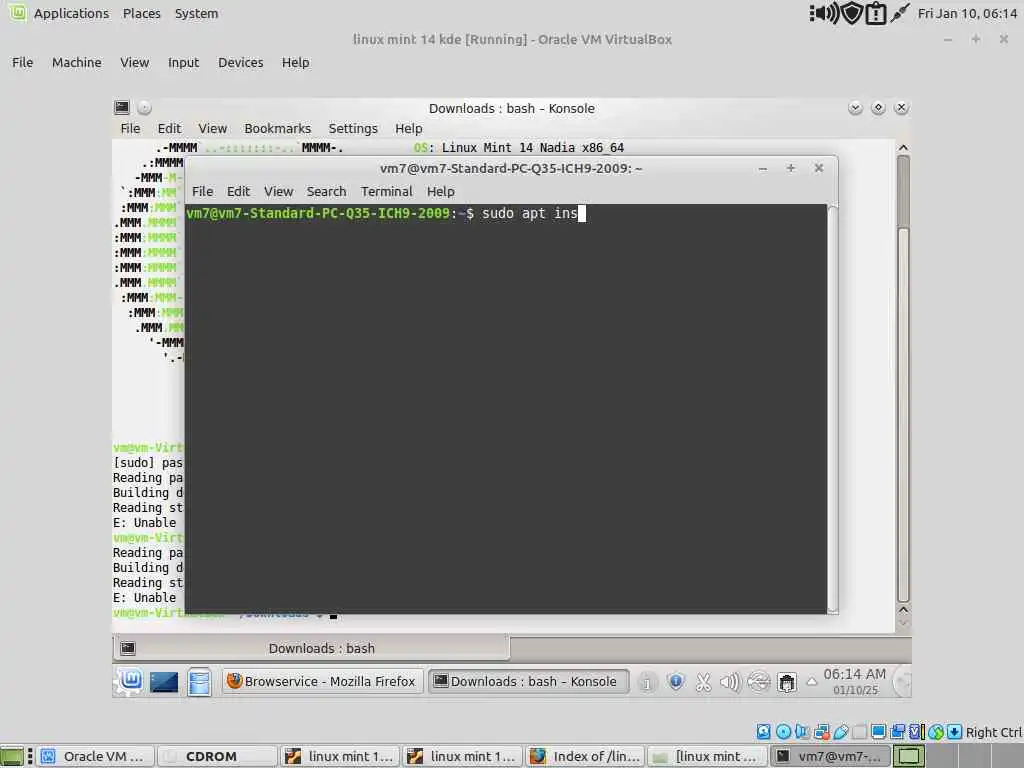Click the round pin button in Konsole title bar
The image size is (1024, 768).
[144, 107]
